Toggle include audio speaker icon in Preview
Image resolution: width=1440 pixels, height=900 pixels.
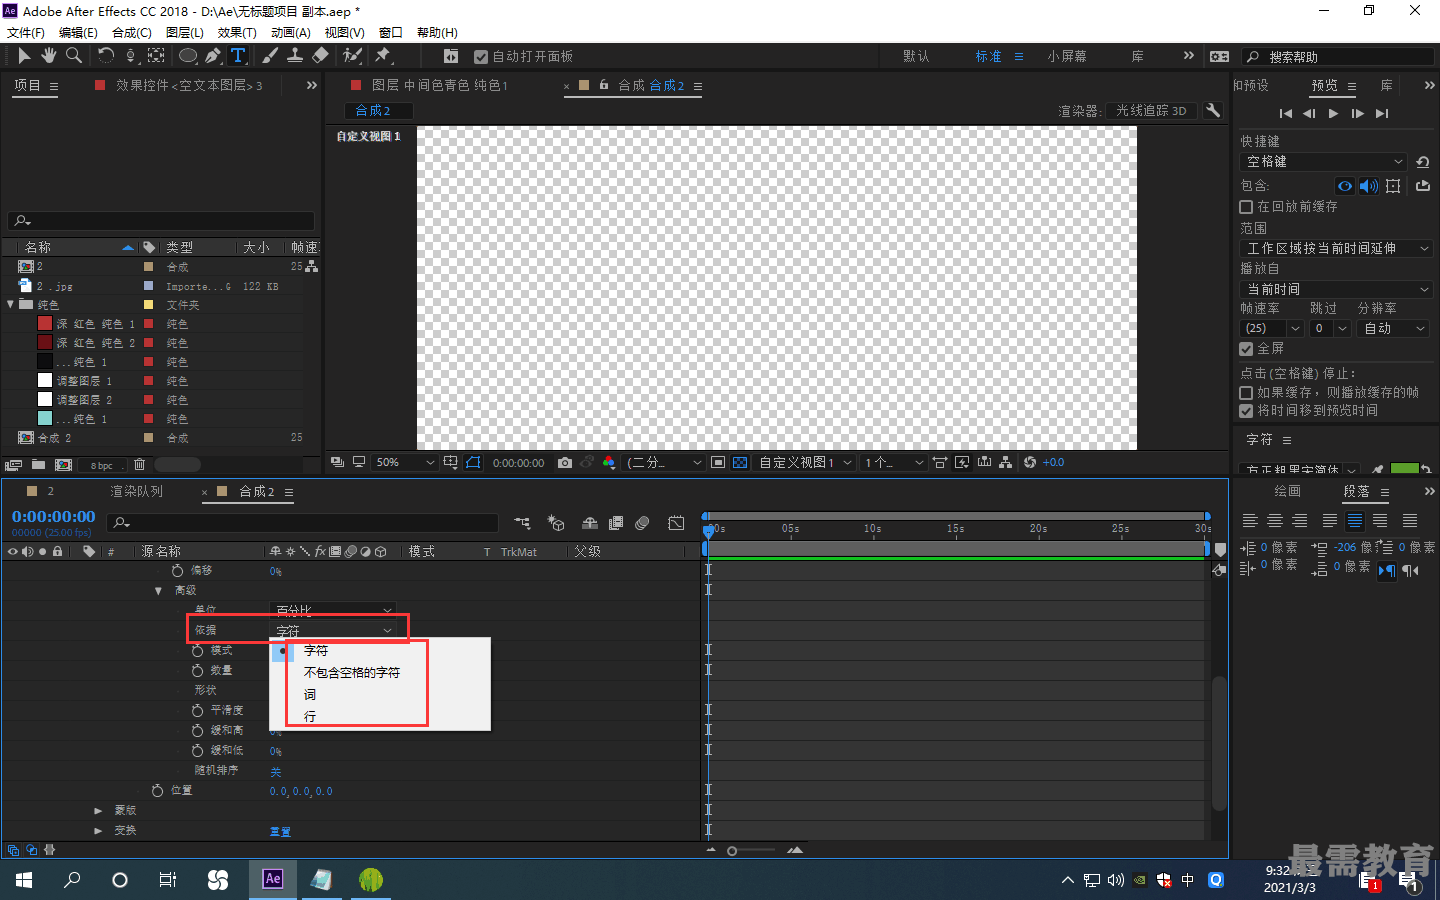(x=1368, y=186)
